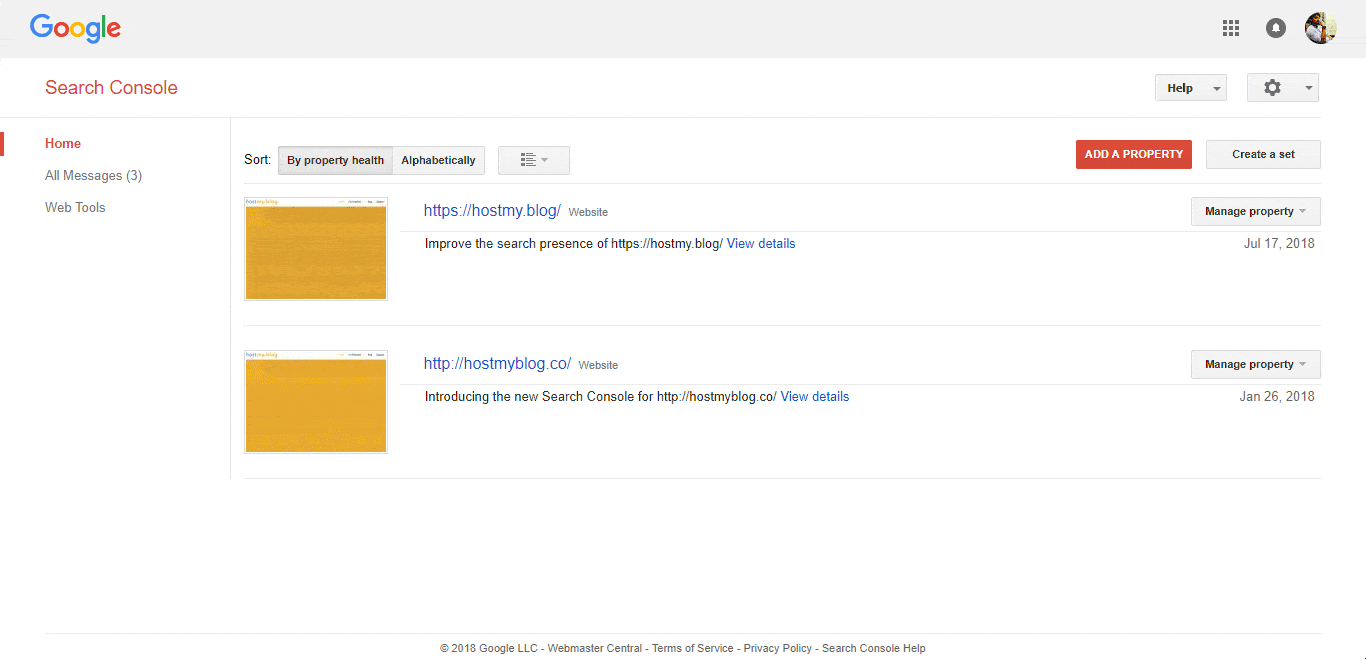The image size is (1366, 659).
Task: Open the Privacy Policy footer link
Action: (x=777, y=648)
